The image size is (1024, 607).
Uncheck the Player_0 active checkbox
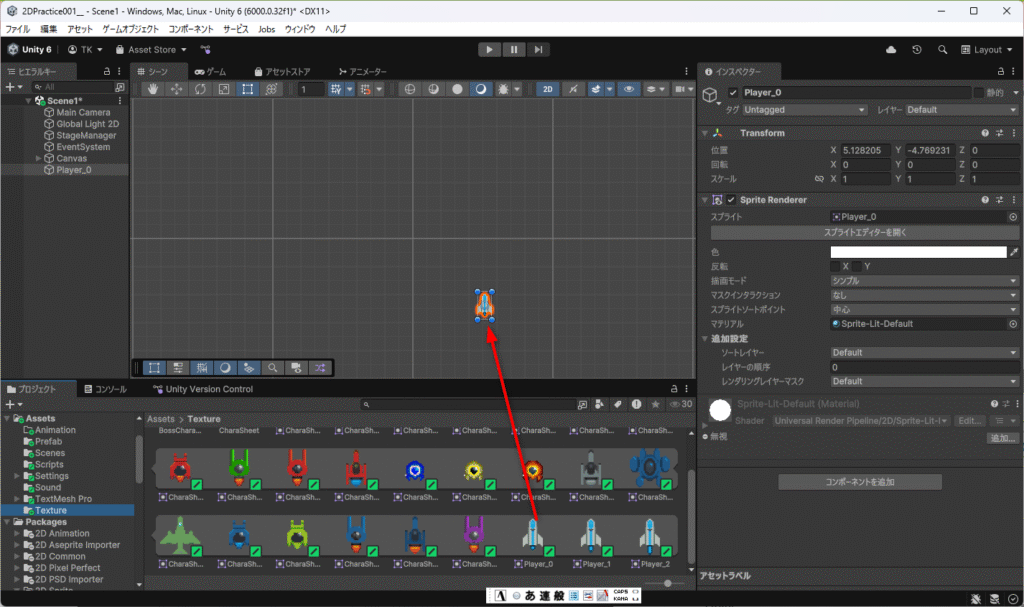[x=733, y=93]
